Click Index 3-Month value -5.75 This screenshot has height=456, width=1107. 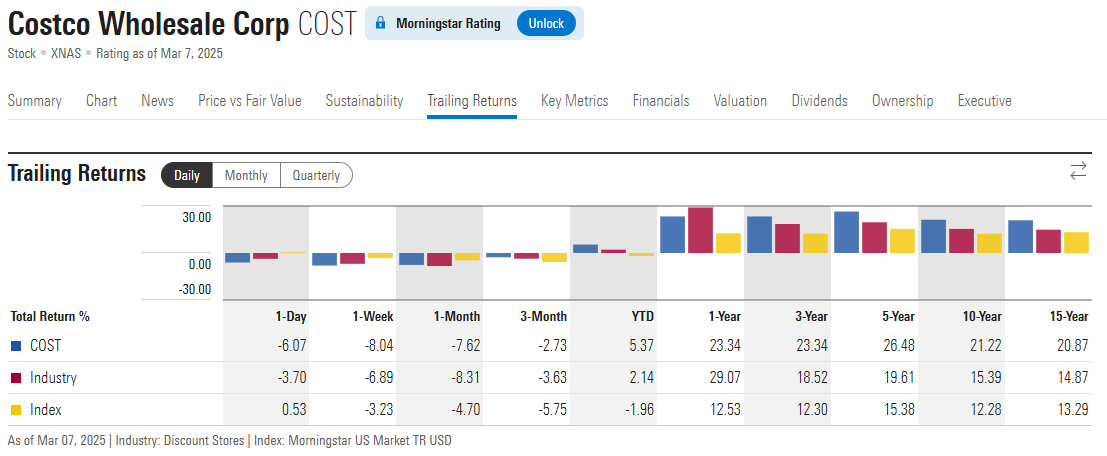(551, 409)
